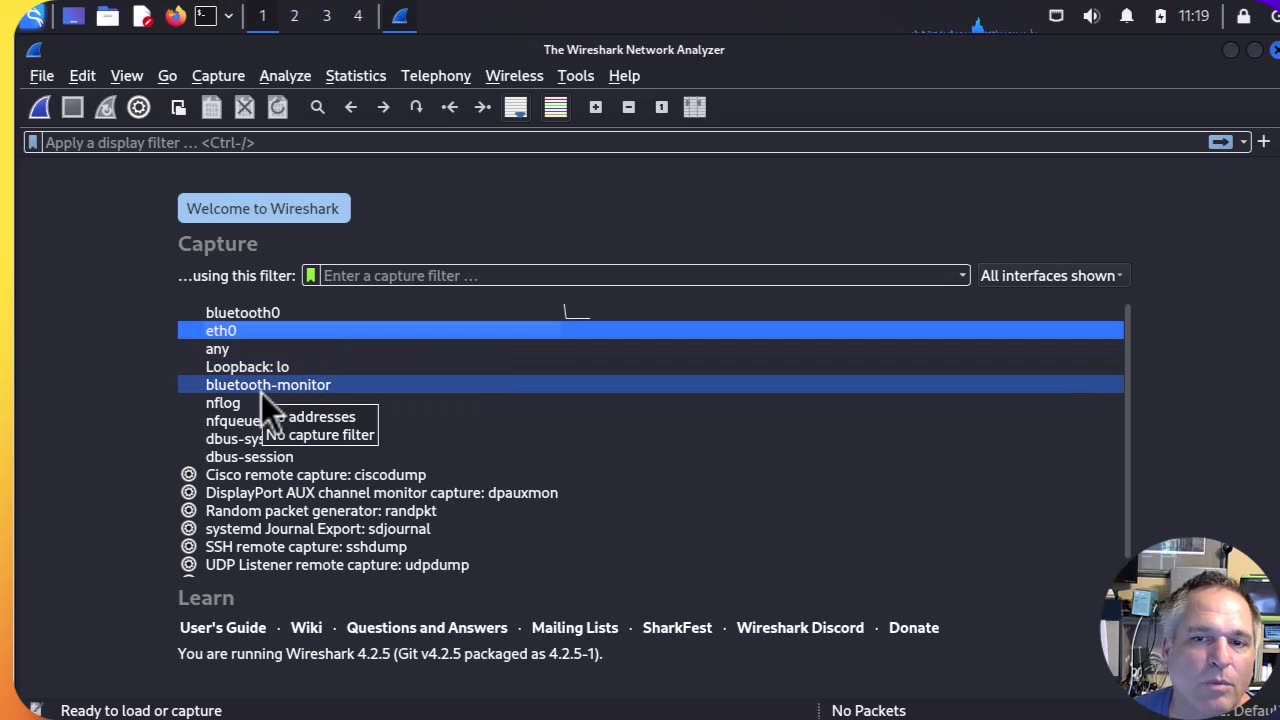Image resolution: width=1280 pixels, height=720 pixels.
Task: Open the Wireless menu
Action: coord(514,76)
